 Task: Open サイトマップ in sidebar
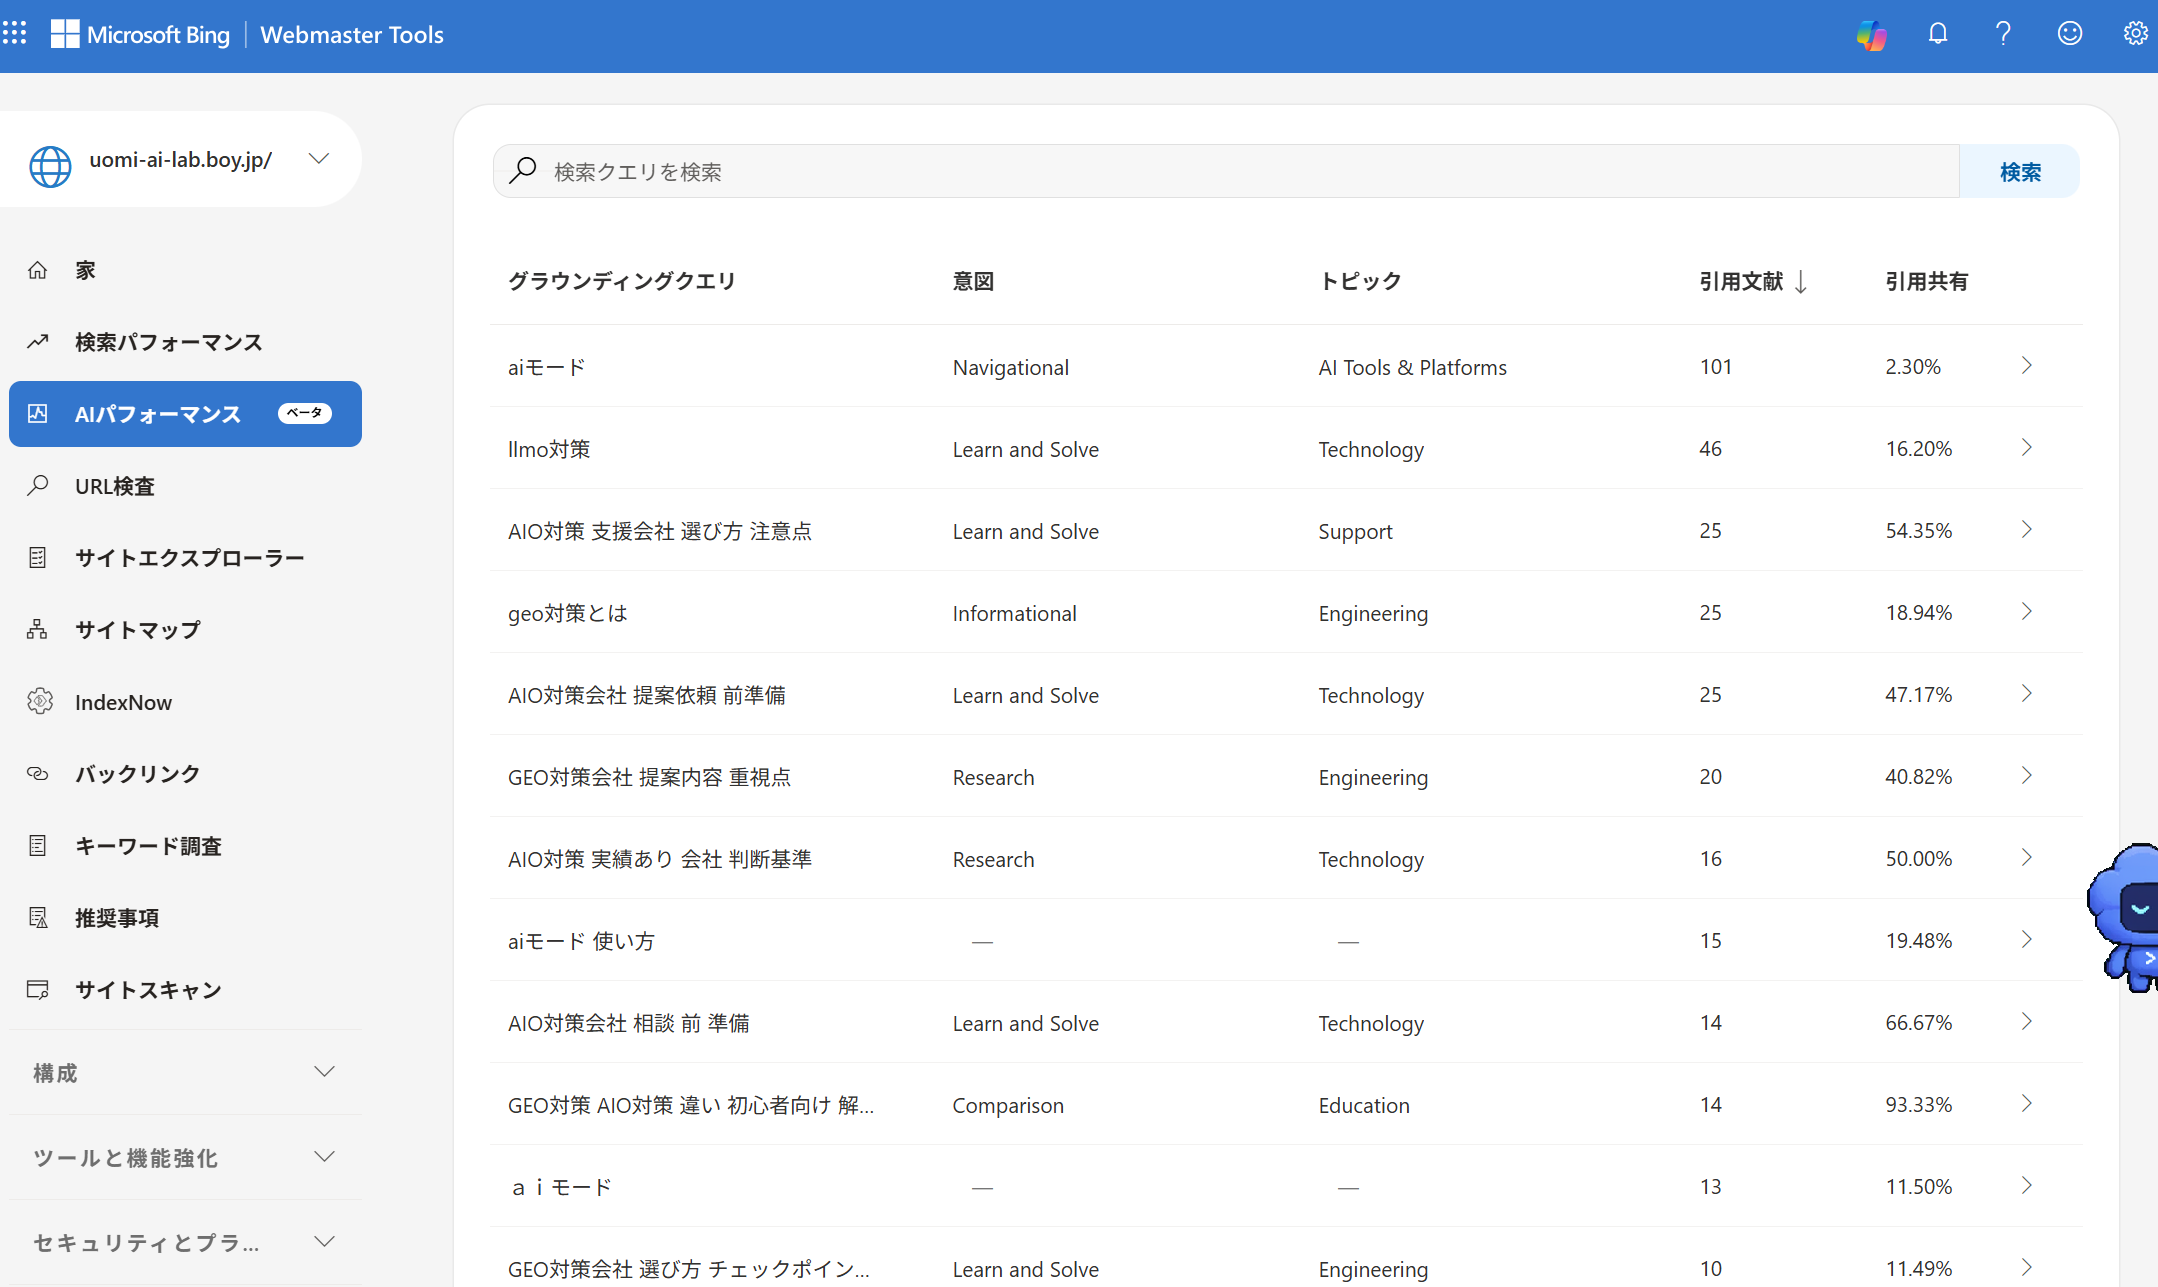(185, 630)
